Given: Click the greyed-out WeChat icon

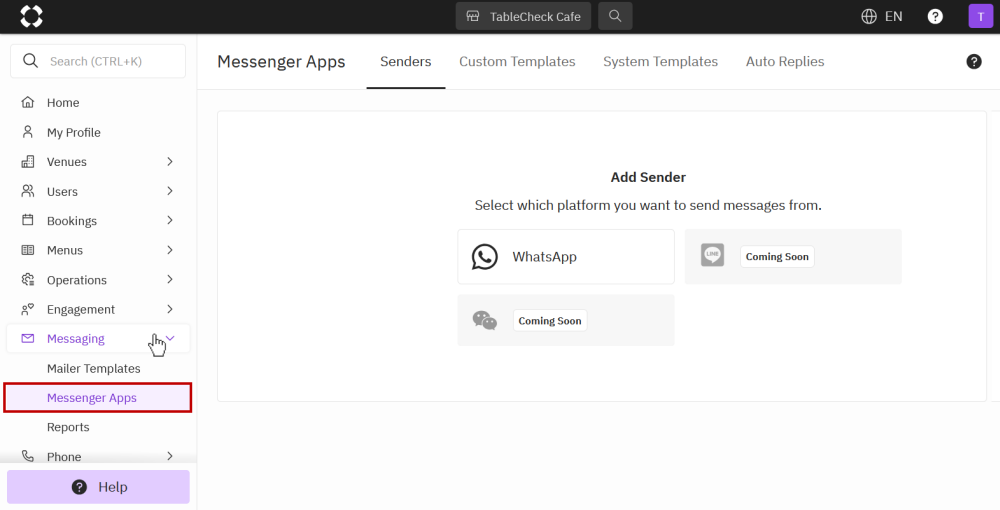Looking at the screenshot, I should point(485,320).
